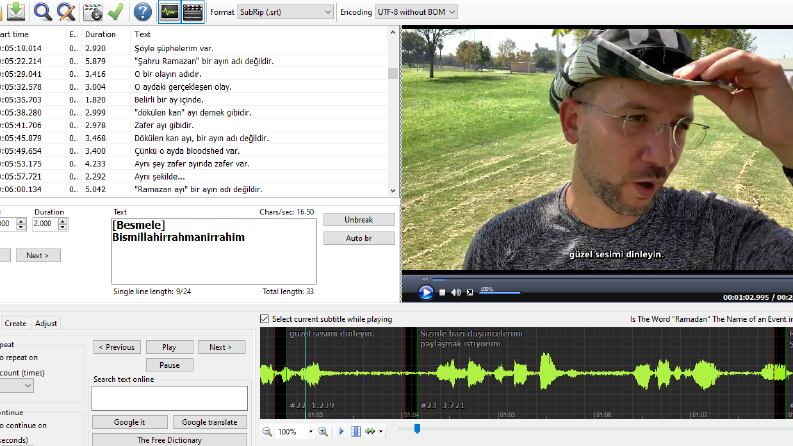This screenshot has height=446, width=793.
Task: Toggle fullscreen in the video player
Action: (470, 292)
